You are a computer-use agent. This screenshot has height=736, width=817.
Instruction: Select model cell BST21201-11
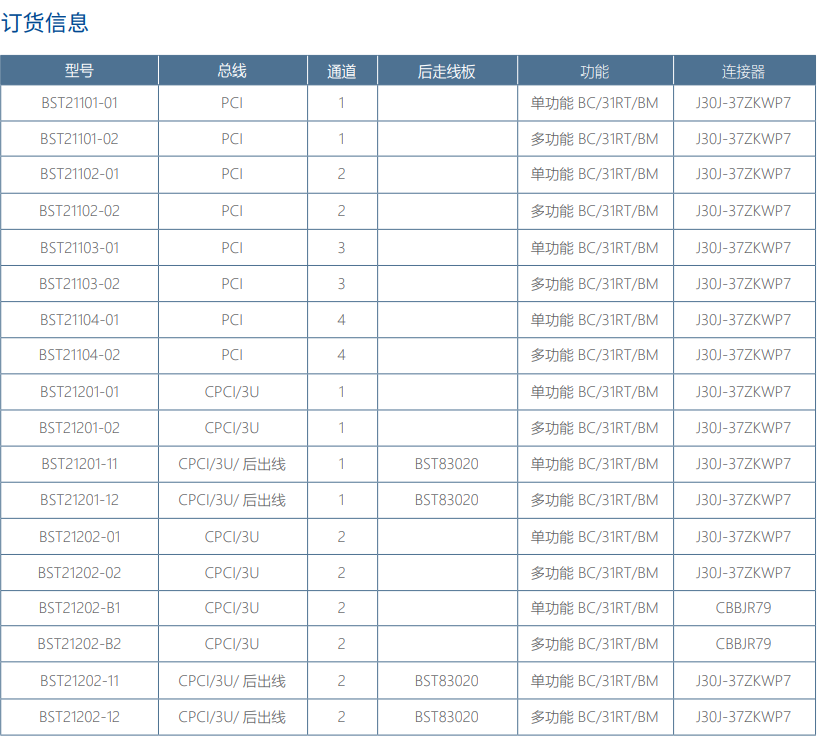pos(79,464)
